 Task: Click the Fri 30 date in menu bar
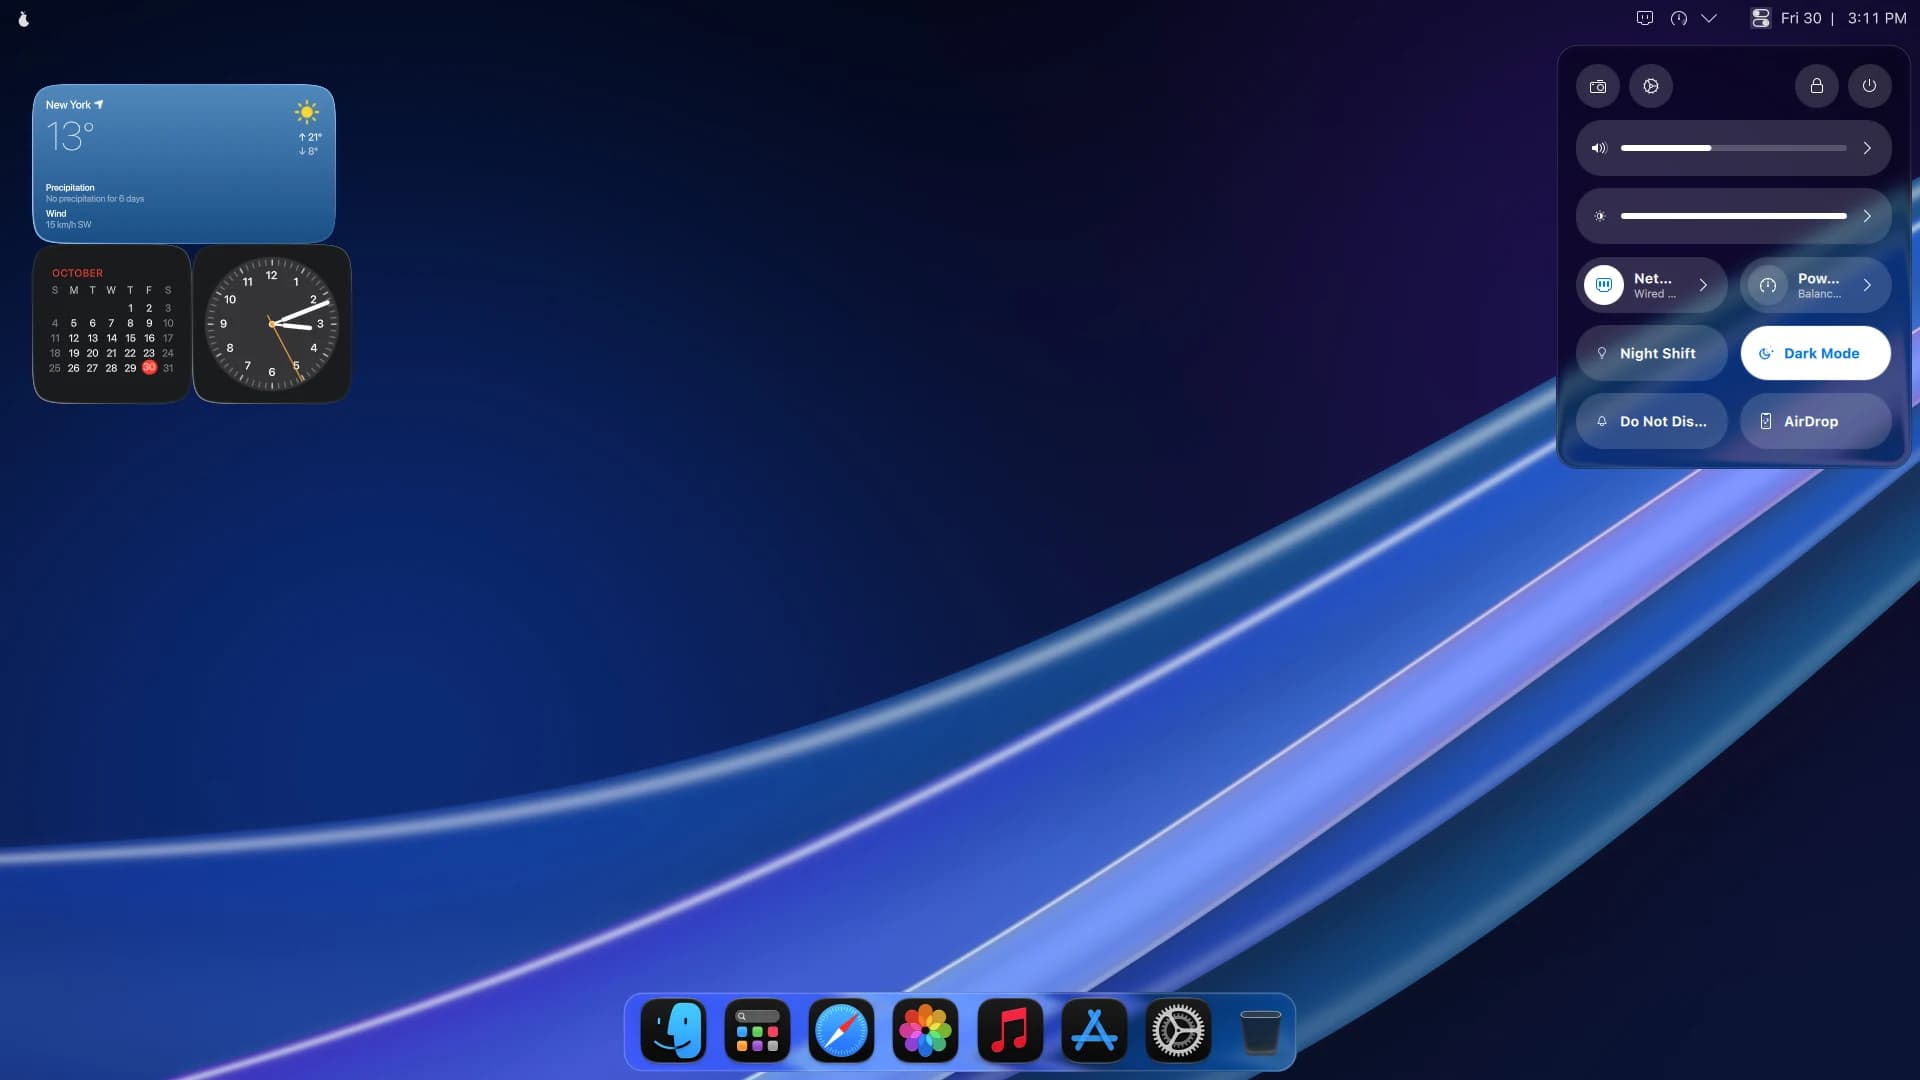[1801, 18]
